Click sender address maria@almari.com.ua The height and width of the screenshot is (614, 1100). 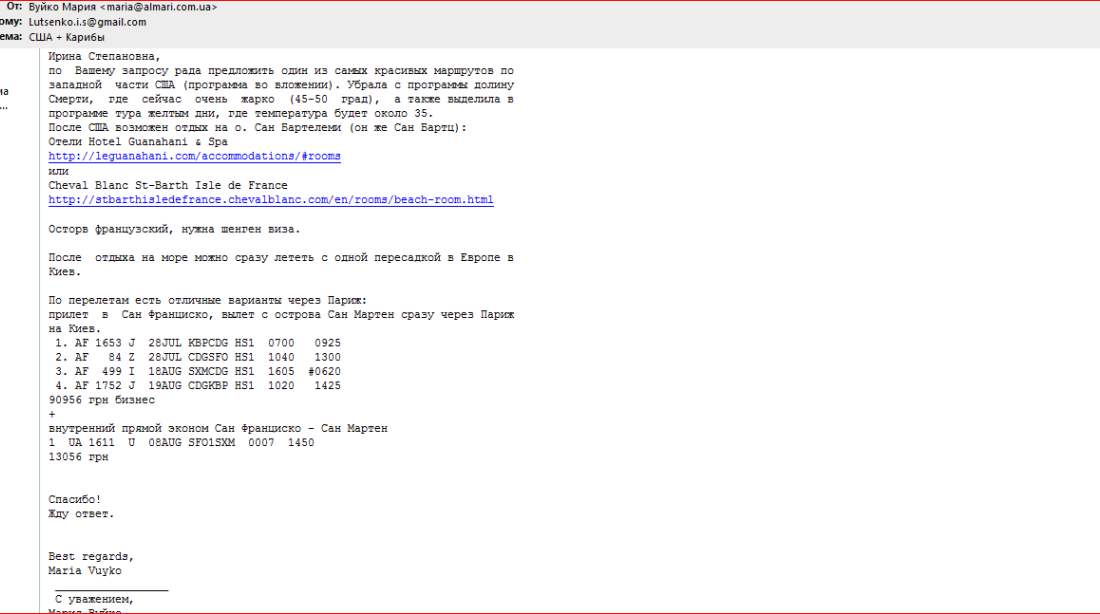point(159,7)
